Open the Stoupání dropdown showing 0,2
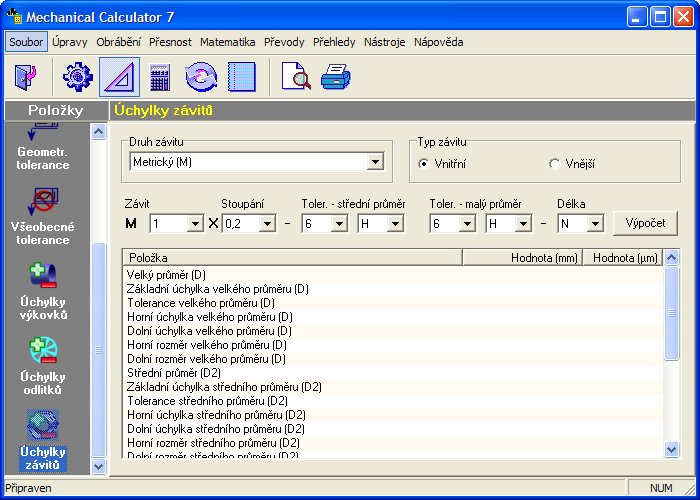Screen dimensions: 700x500 click(267, 224)
